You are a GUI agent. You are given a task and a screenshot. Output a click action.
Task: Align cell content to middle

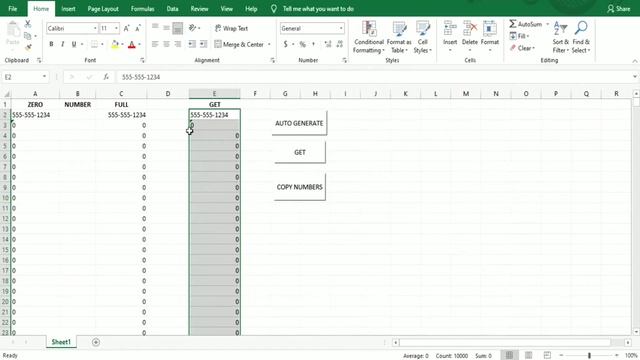[x=166, y=28]
